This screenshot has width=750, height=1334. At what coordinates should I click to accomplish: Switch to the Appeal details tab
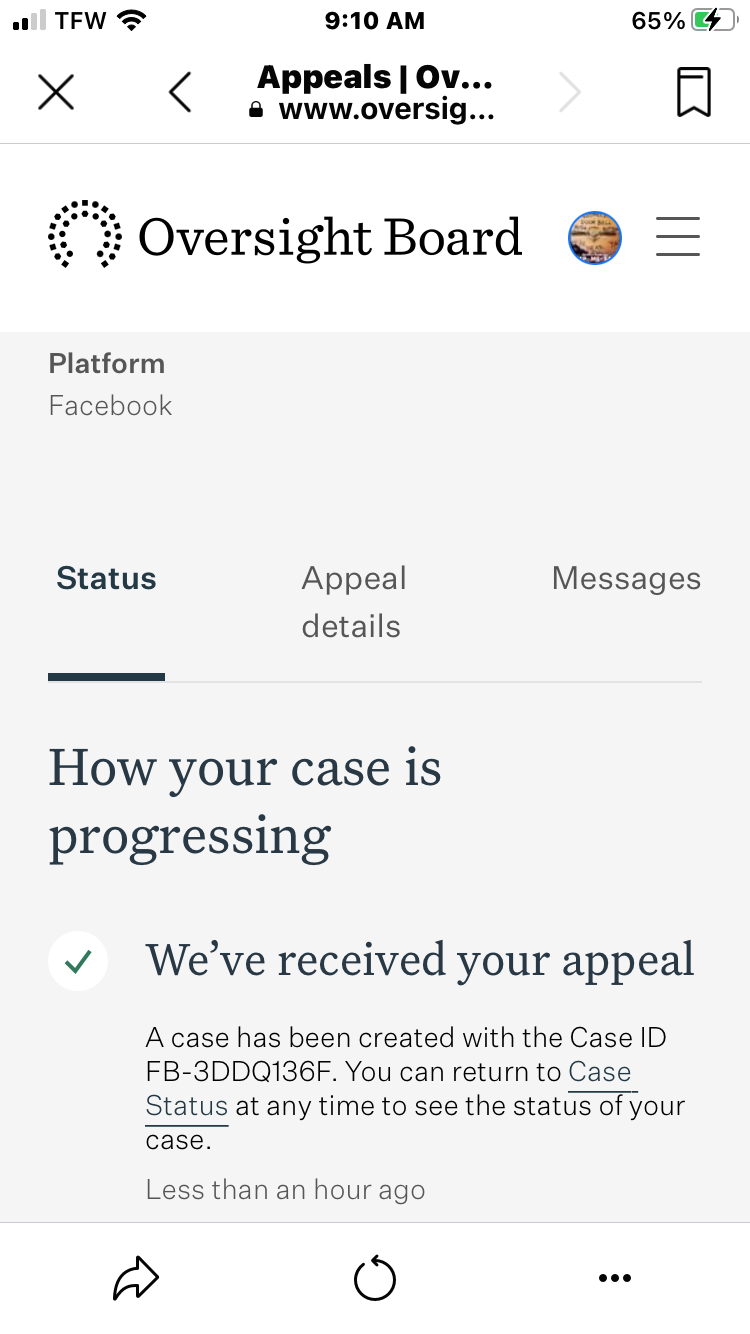[x=353, y=602]
